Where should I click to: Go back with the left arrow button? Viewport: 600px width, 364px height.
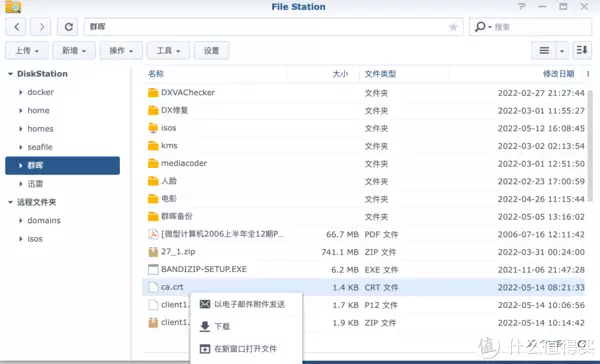(x=16, y=27)
